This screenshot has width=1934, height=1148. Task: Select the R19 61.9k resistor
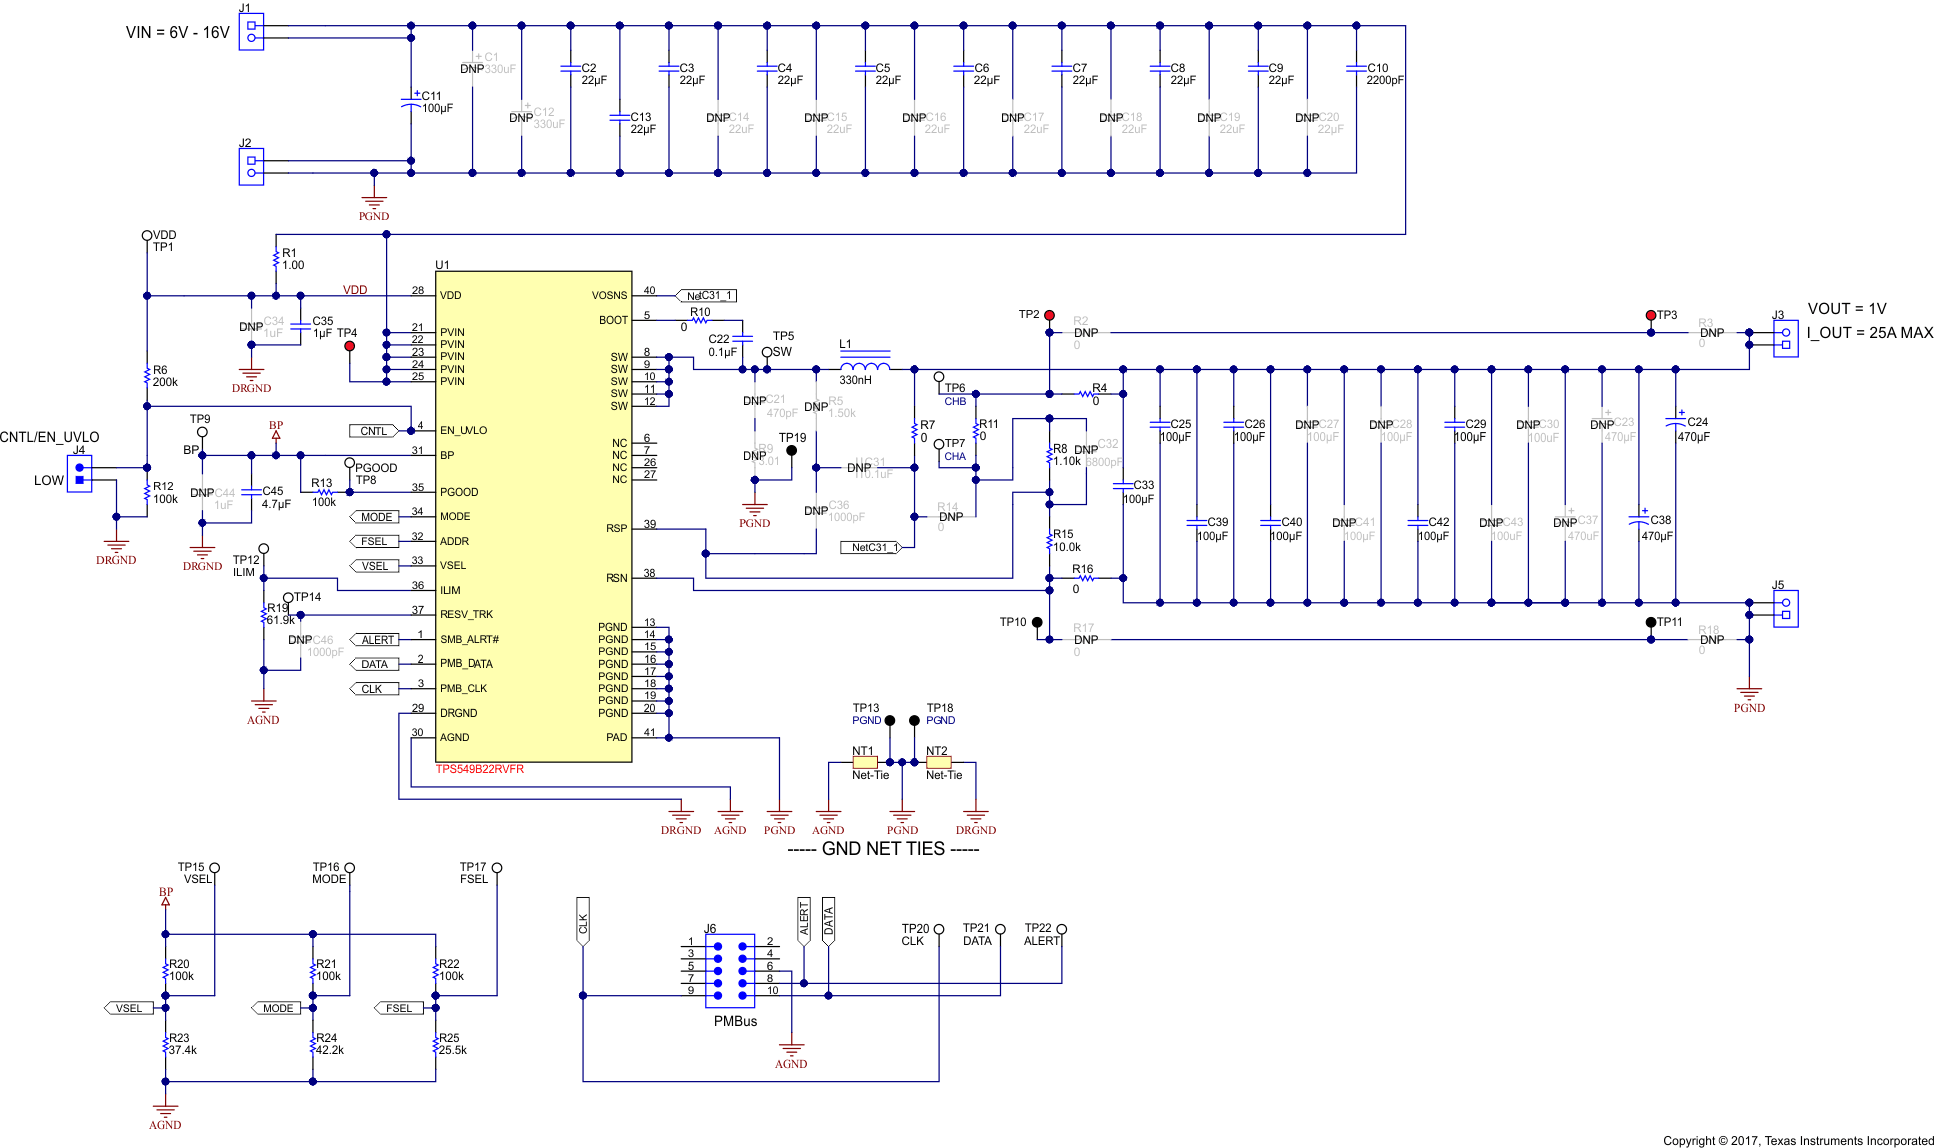(x=264, y=615)
